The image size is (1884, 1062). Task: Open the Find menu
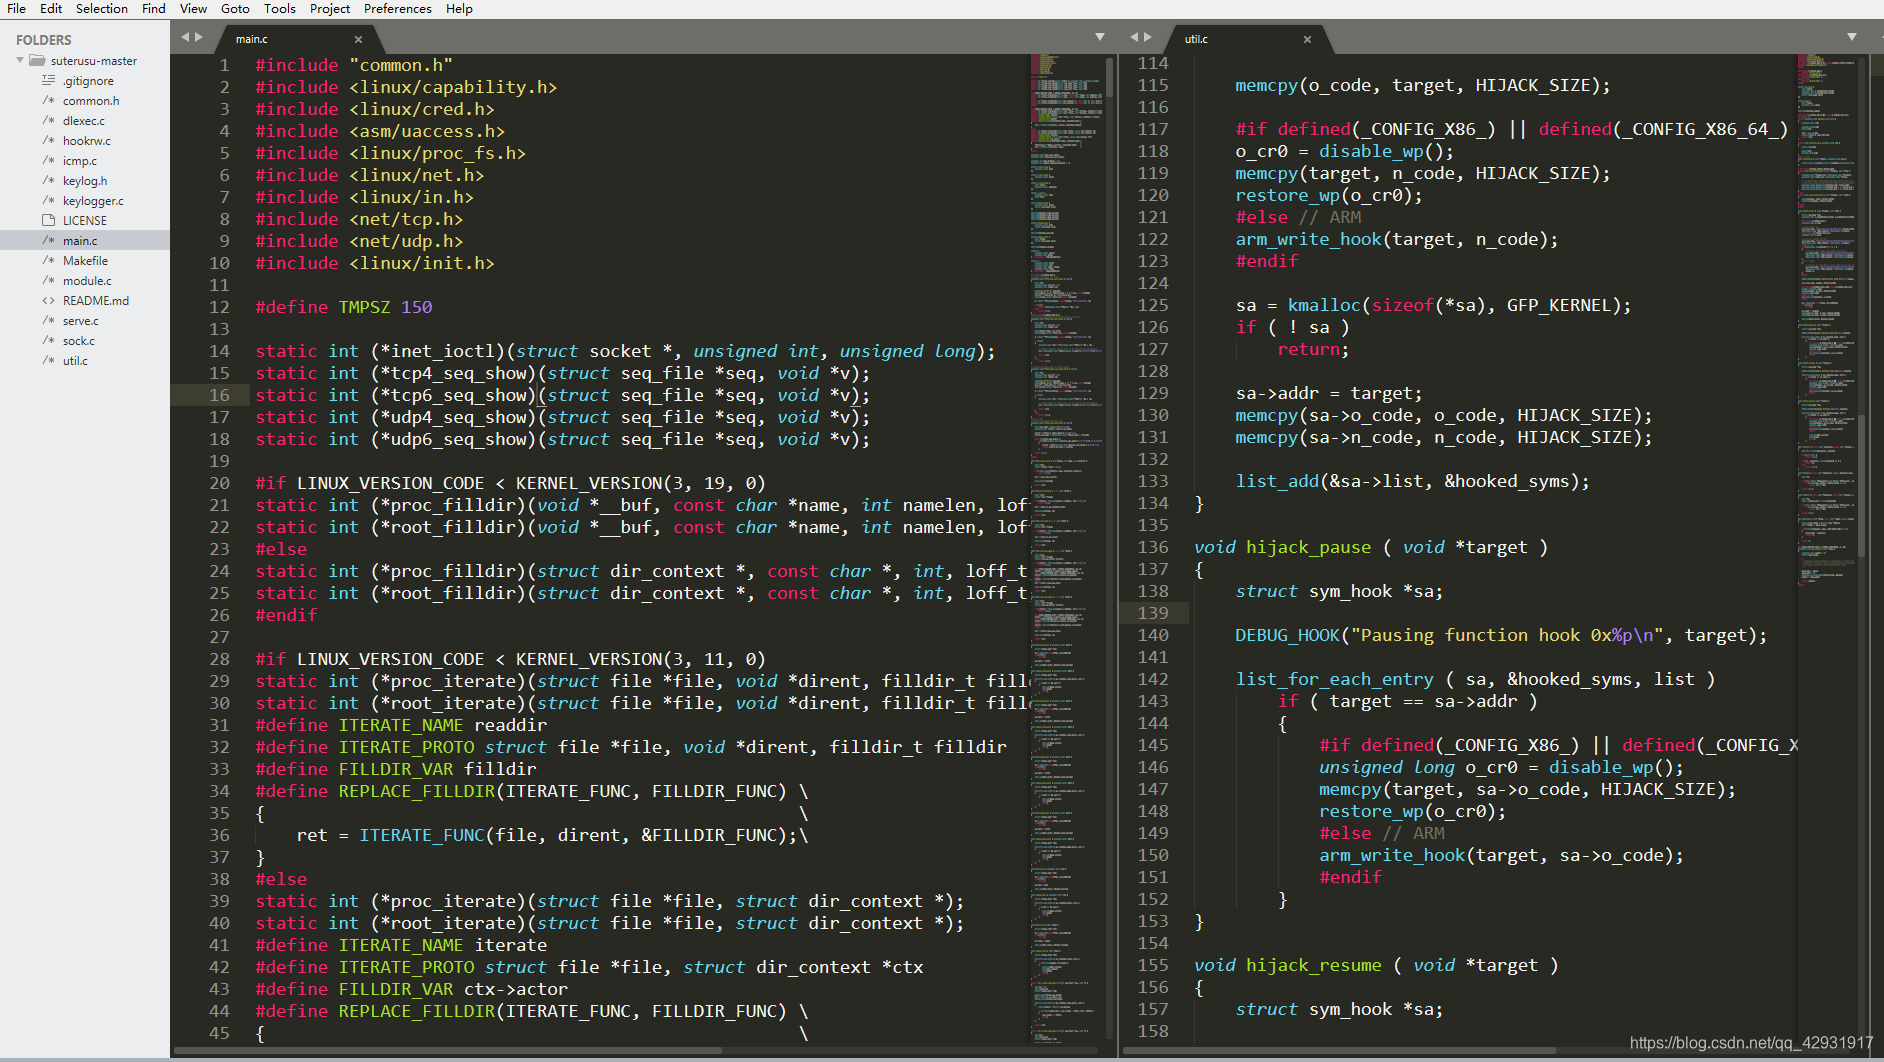pos(154,8)
